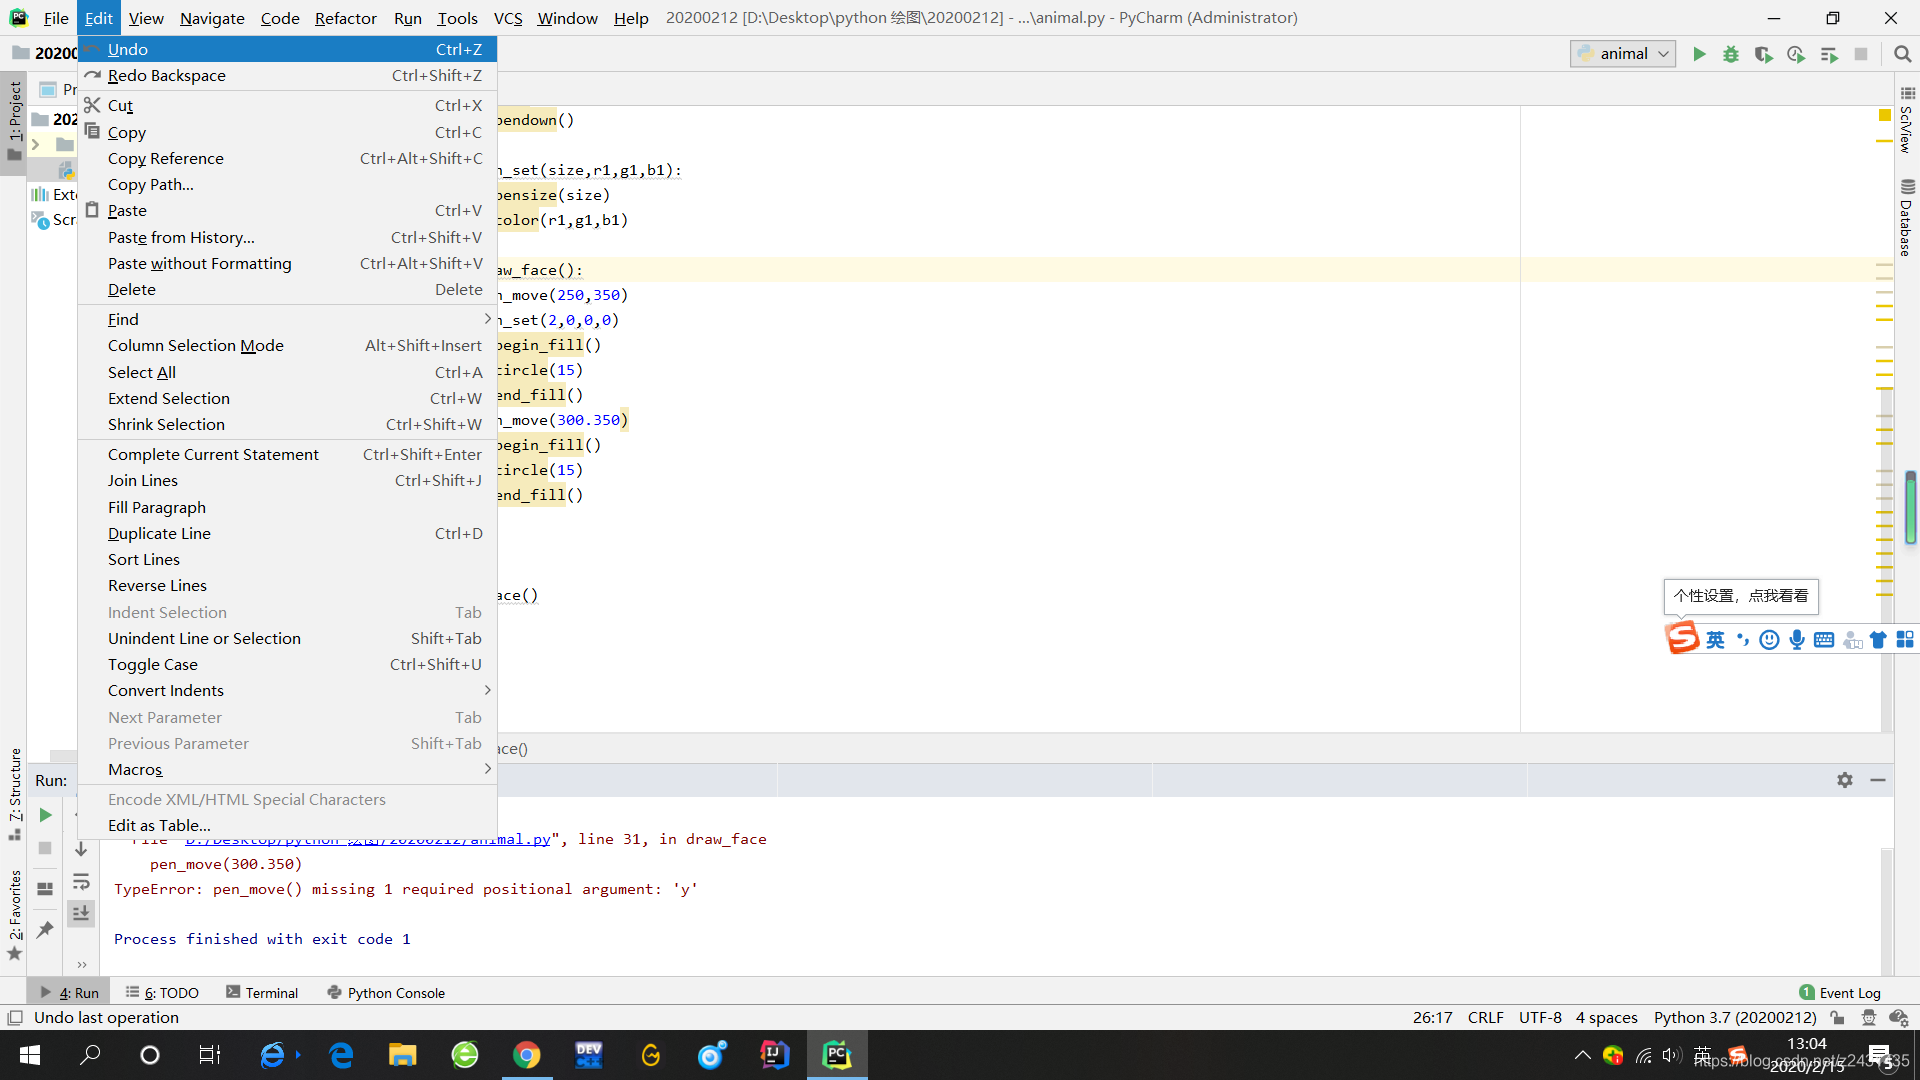Select Duplicate Line
The height and width of the screenshot is (1080, 1920).
pos(288,533)
